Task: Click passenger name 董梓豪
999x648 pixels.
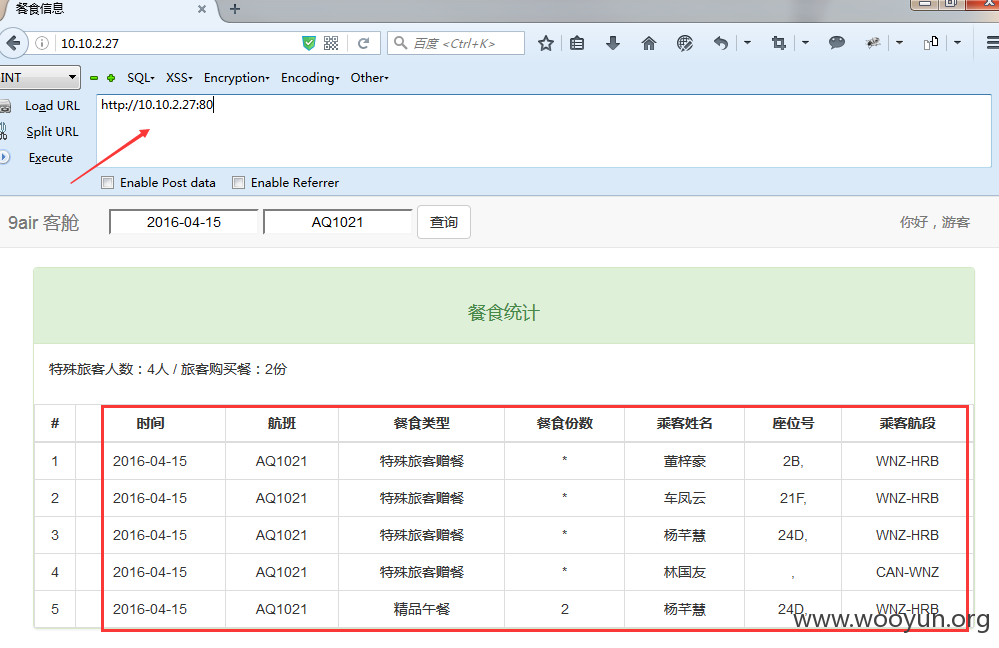Action: (x=684, y=461)
